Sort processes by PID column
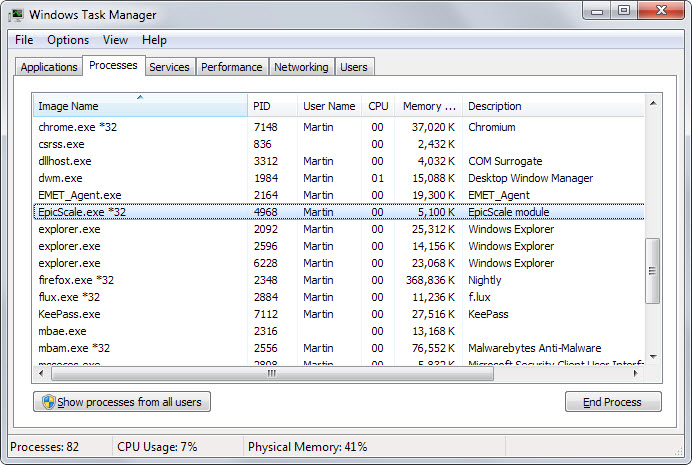 coord(272,106)
